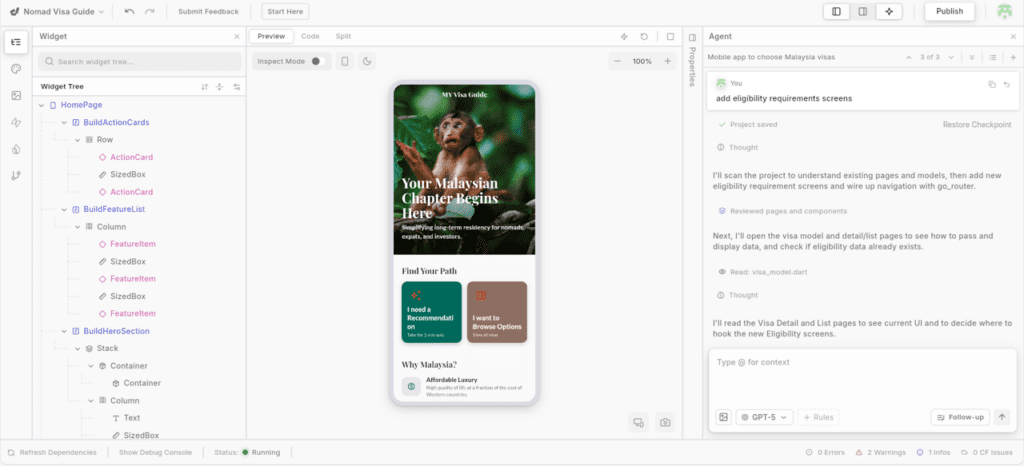Click the fullscreen preview square icon
The height and width of the screenshot is (466, 1024).
[x=670, y=37]
